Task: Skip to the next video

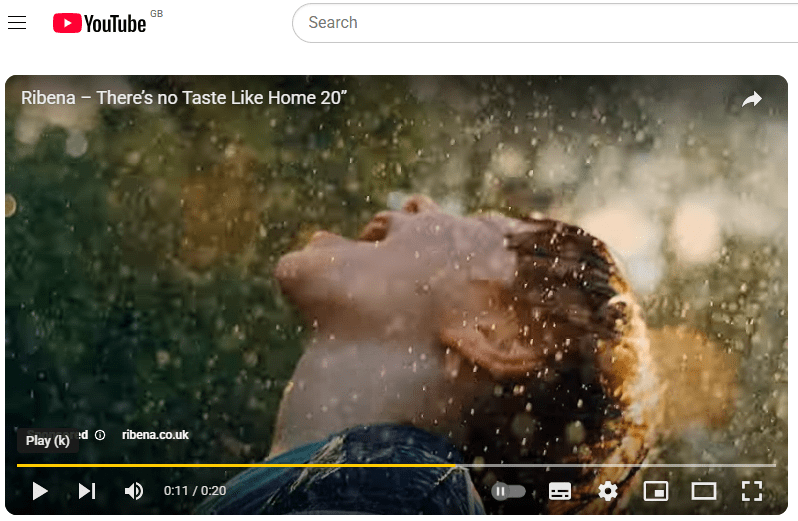Action: pyautogui.click(x=87, y=491)
